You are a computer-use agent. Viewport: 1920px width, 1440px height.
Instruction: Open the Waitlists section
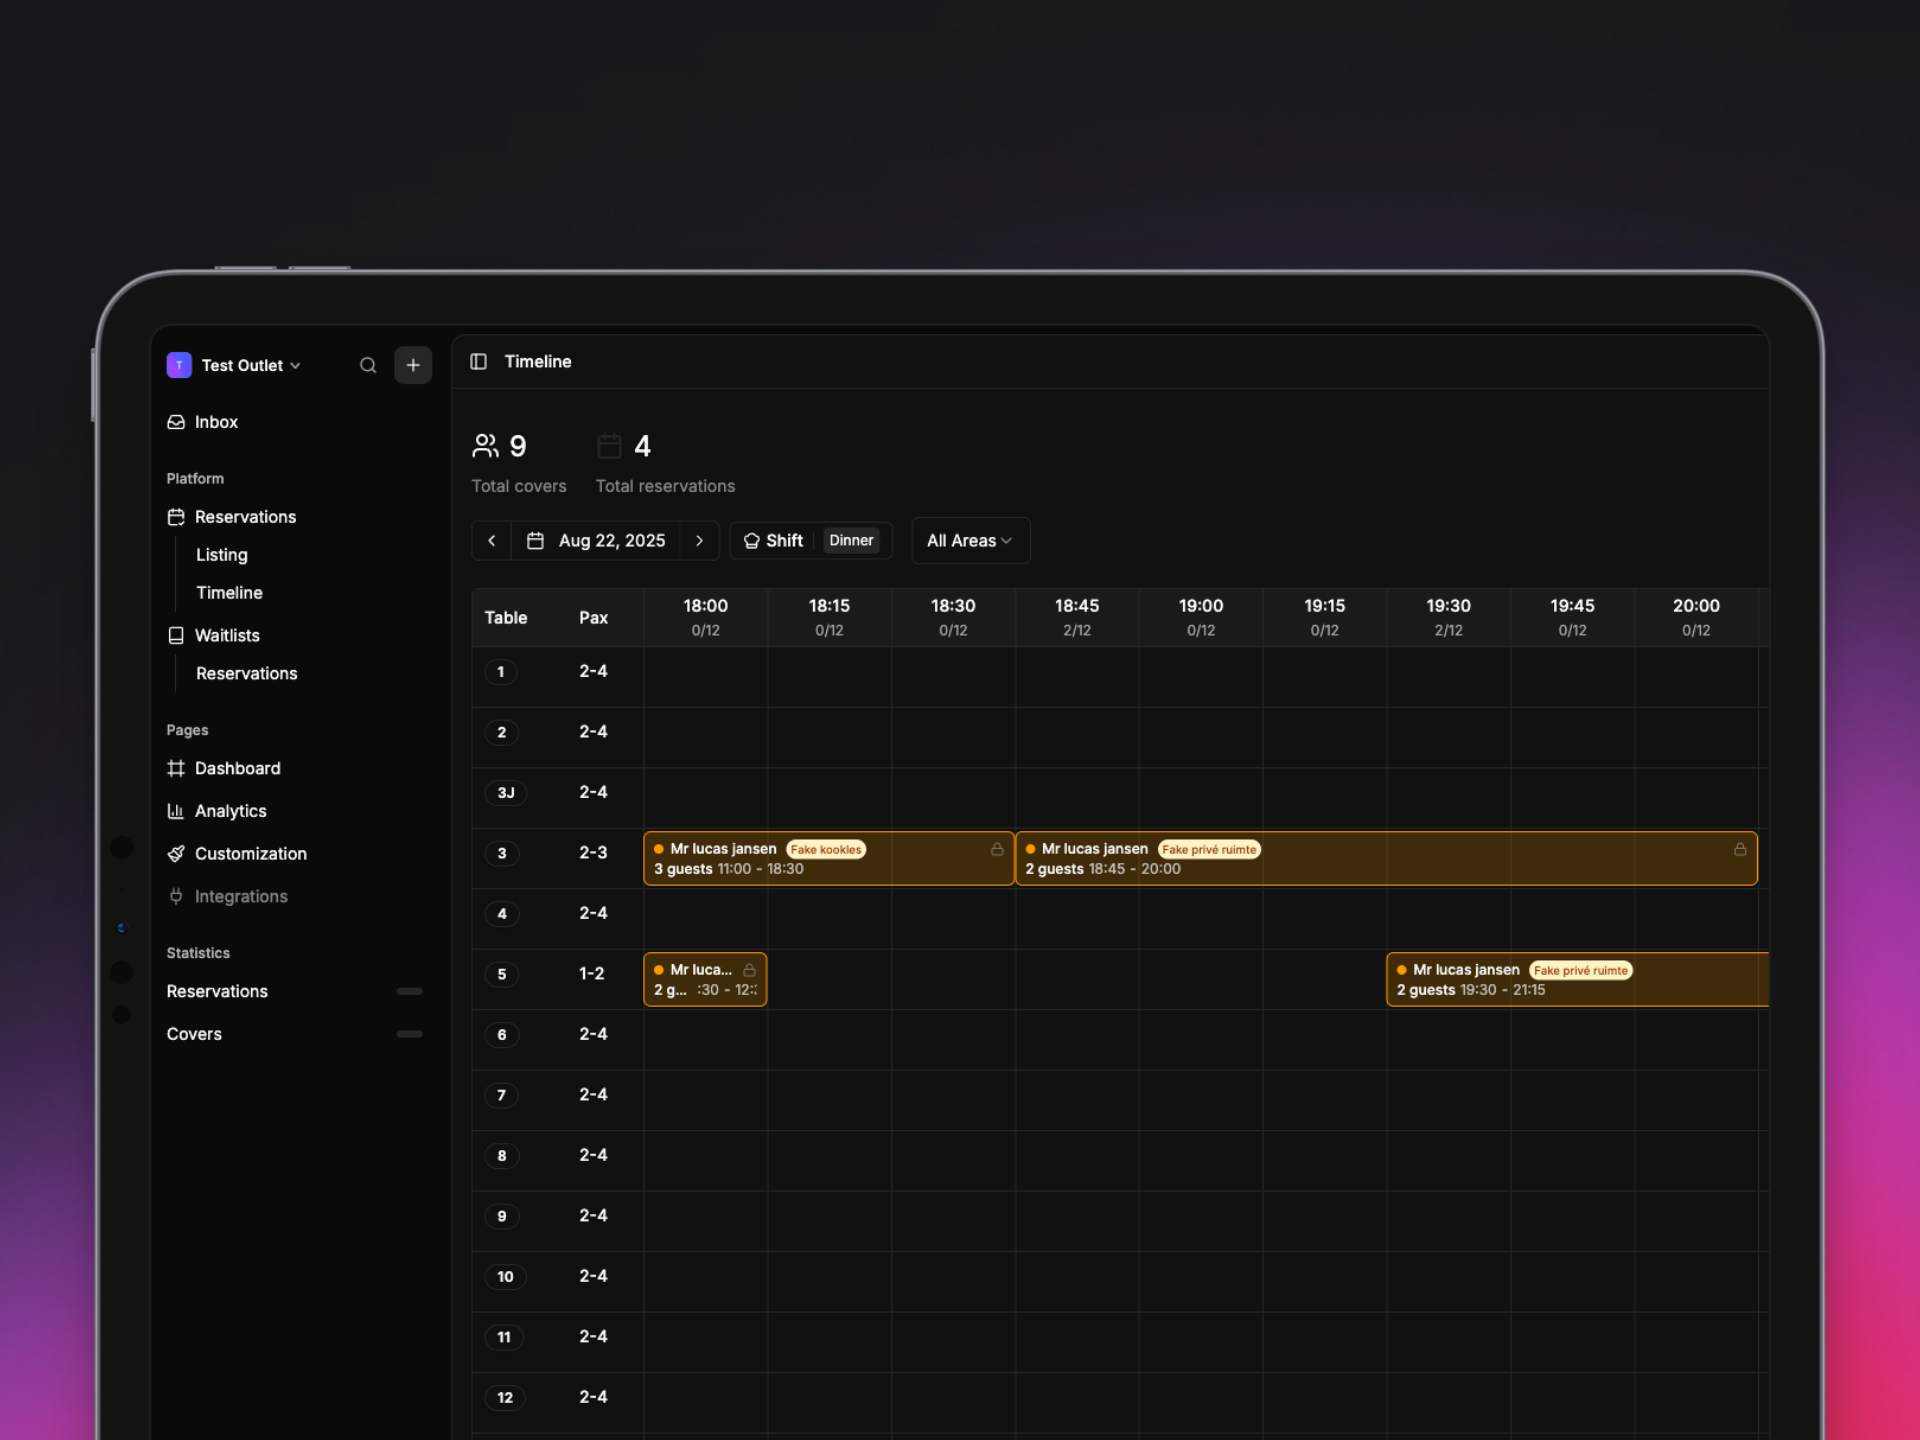(x=227, y=636)
